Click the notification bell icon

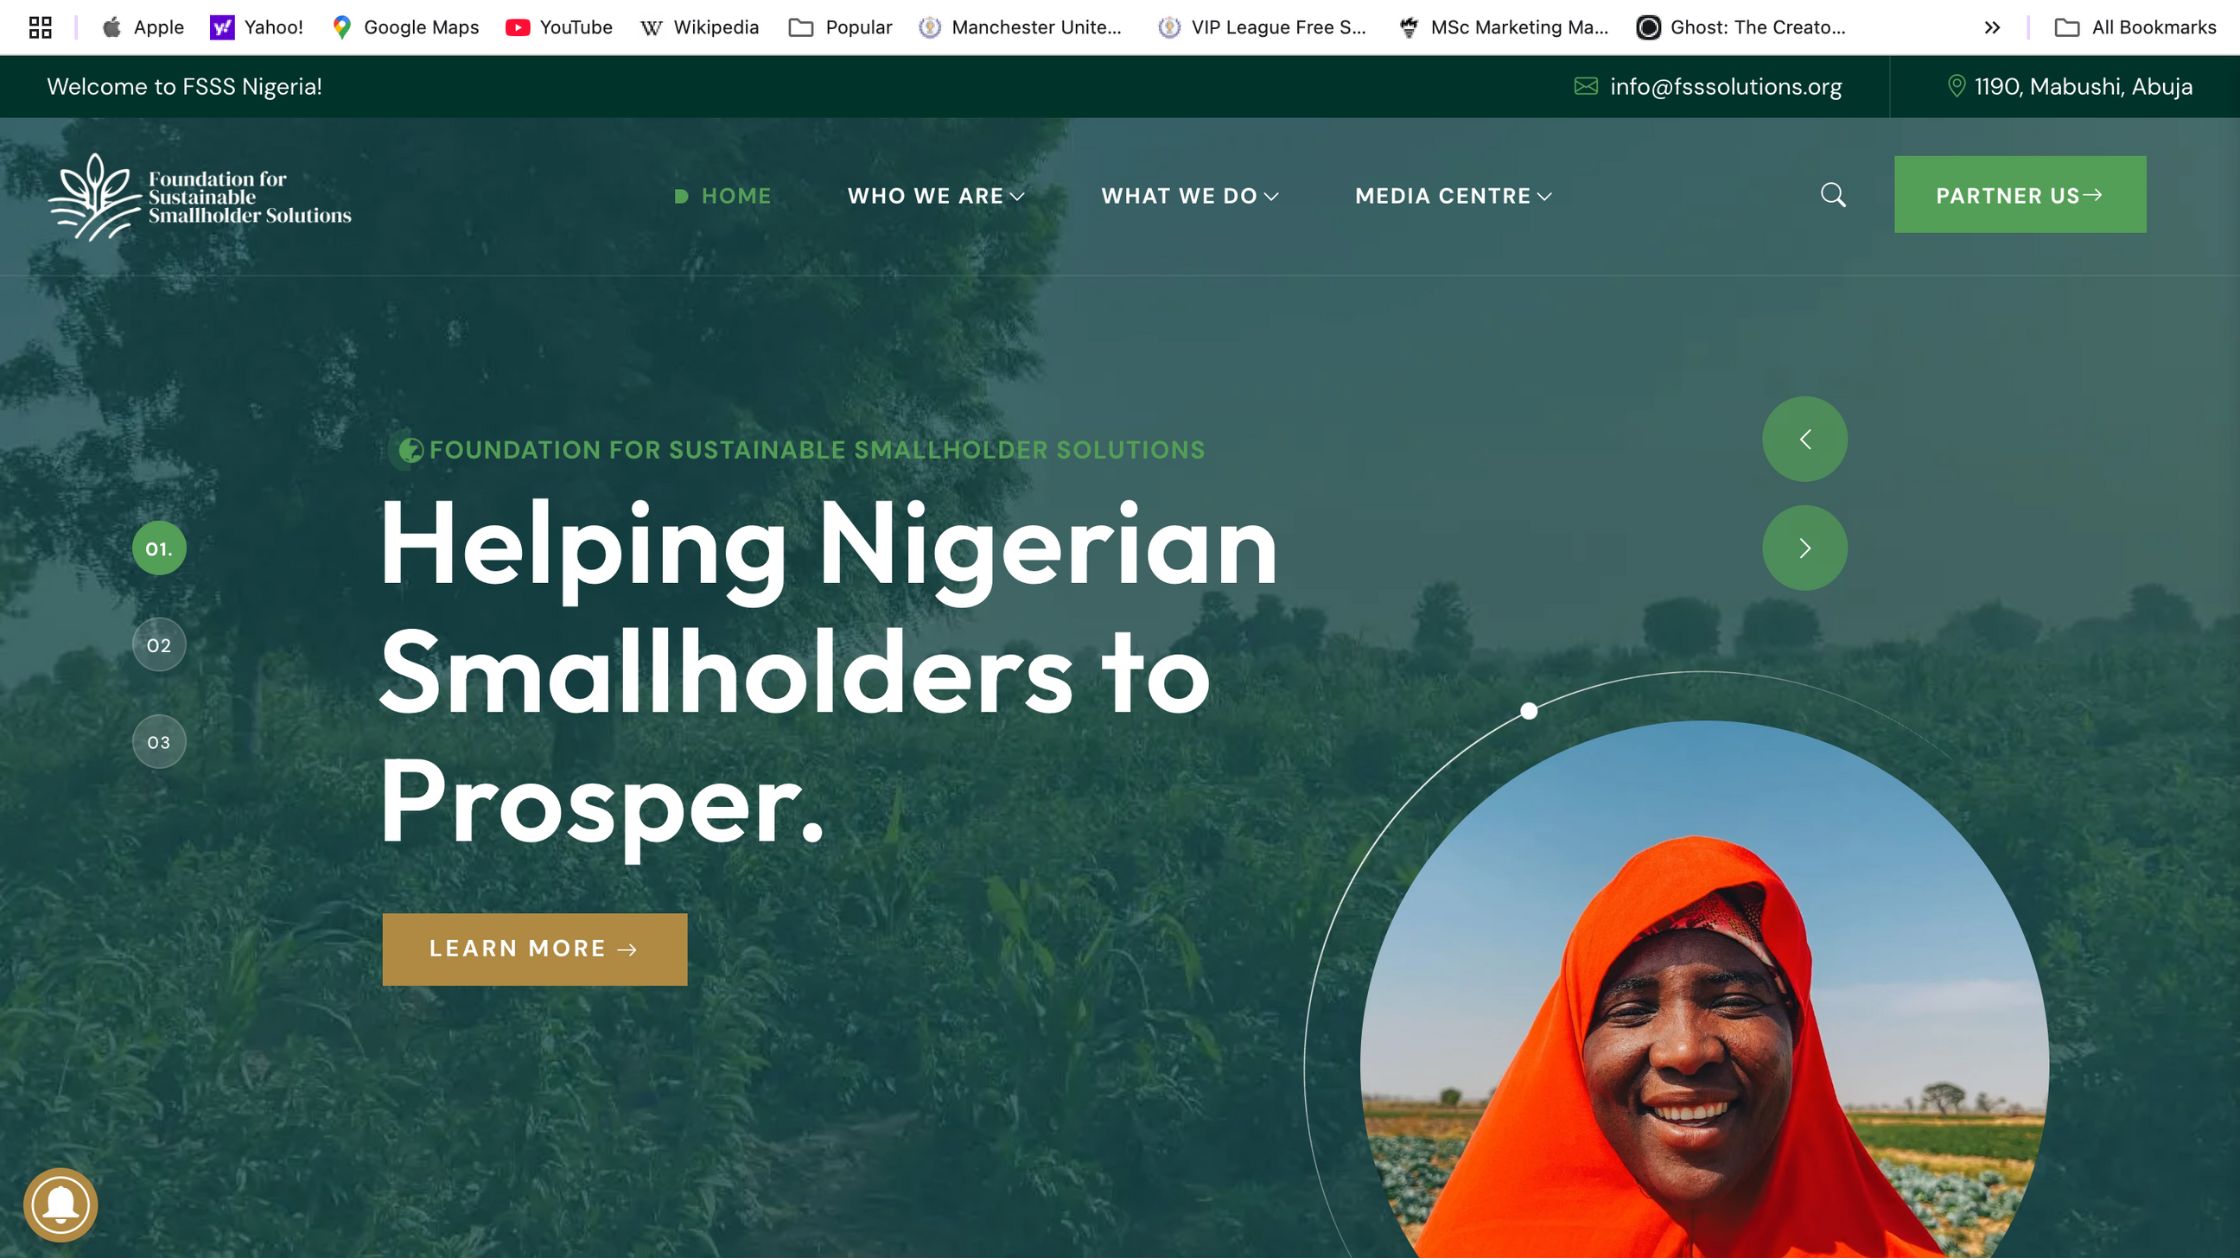[x=61, y=1205]
